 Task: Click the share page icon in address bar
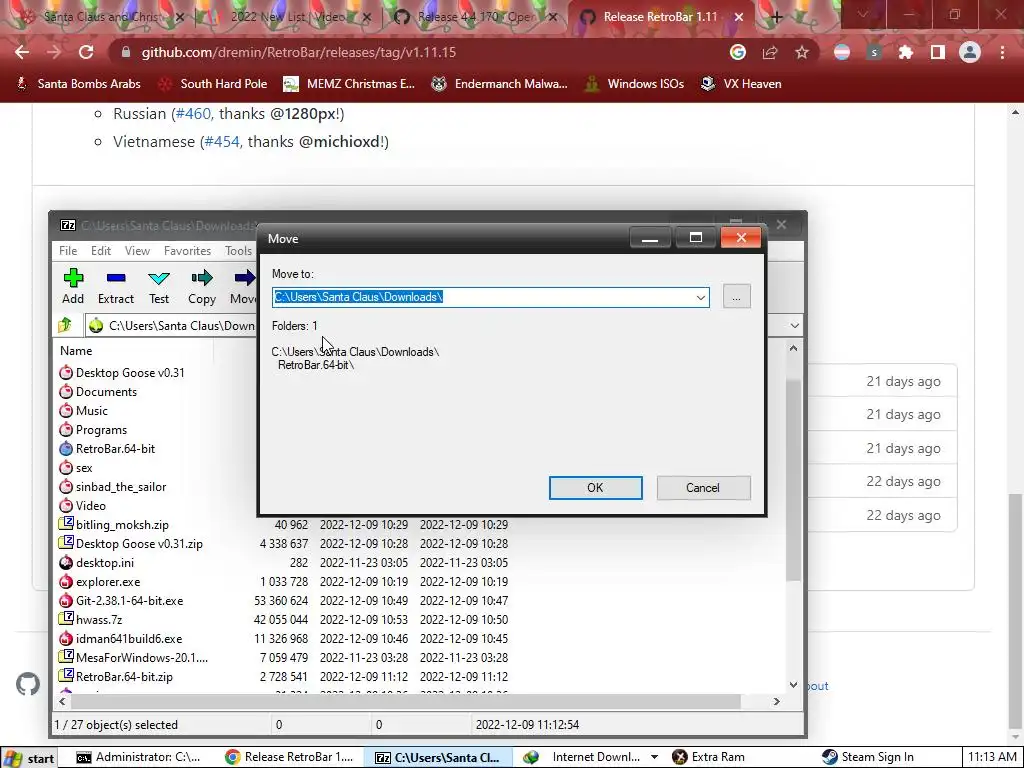pyautogui.click(x=770, y=52)
